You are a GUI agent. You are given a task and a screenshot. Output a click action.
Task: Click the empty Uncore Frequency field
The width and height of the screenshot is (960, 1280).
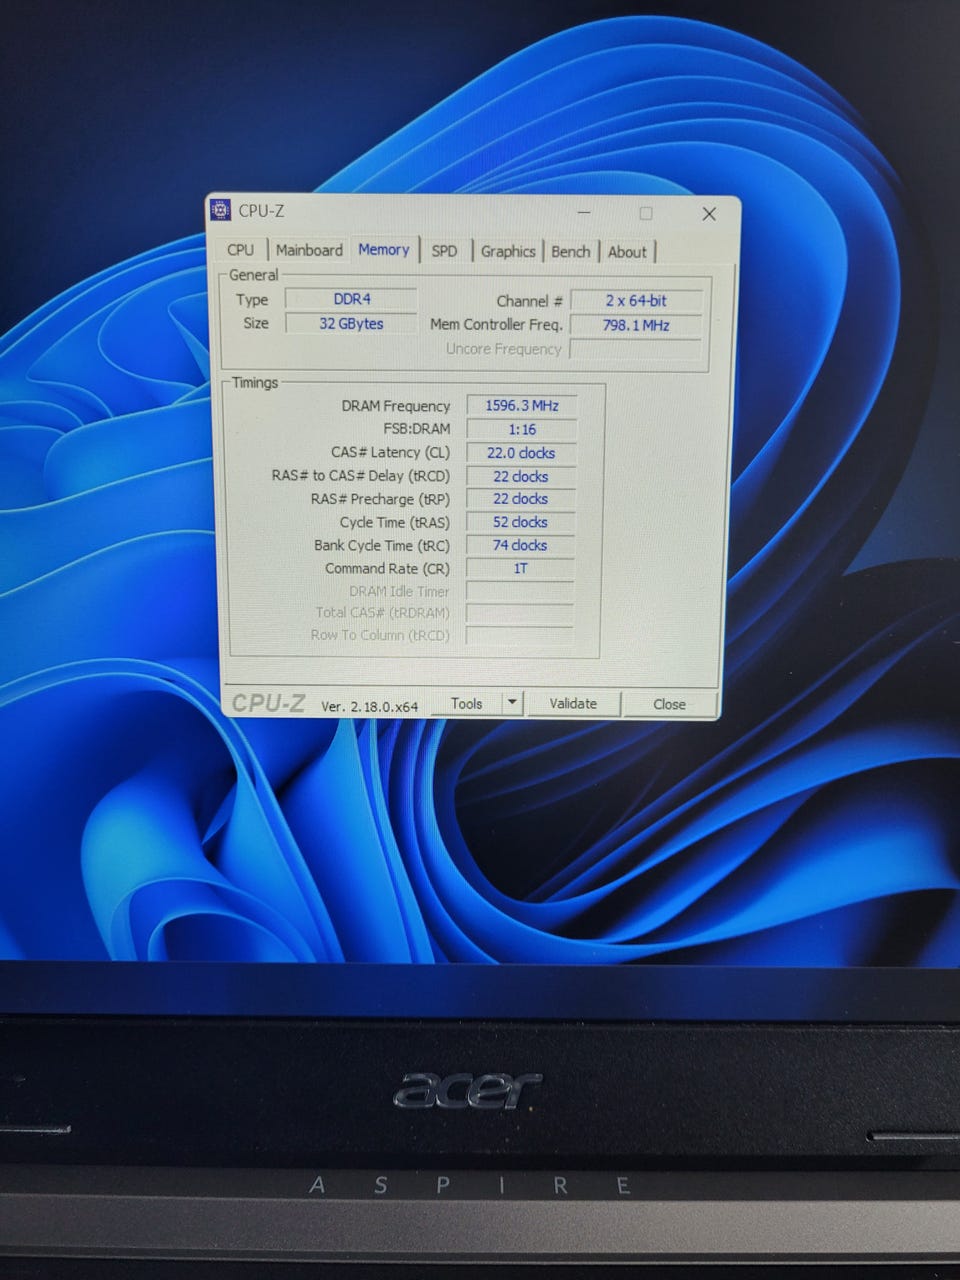(636, 349)
